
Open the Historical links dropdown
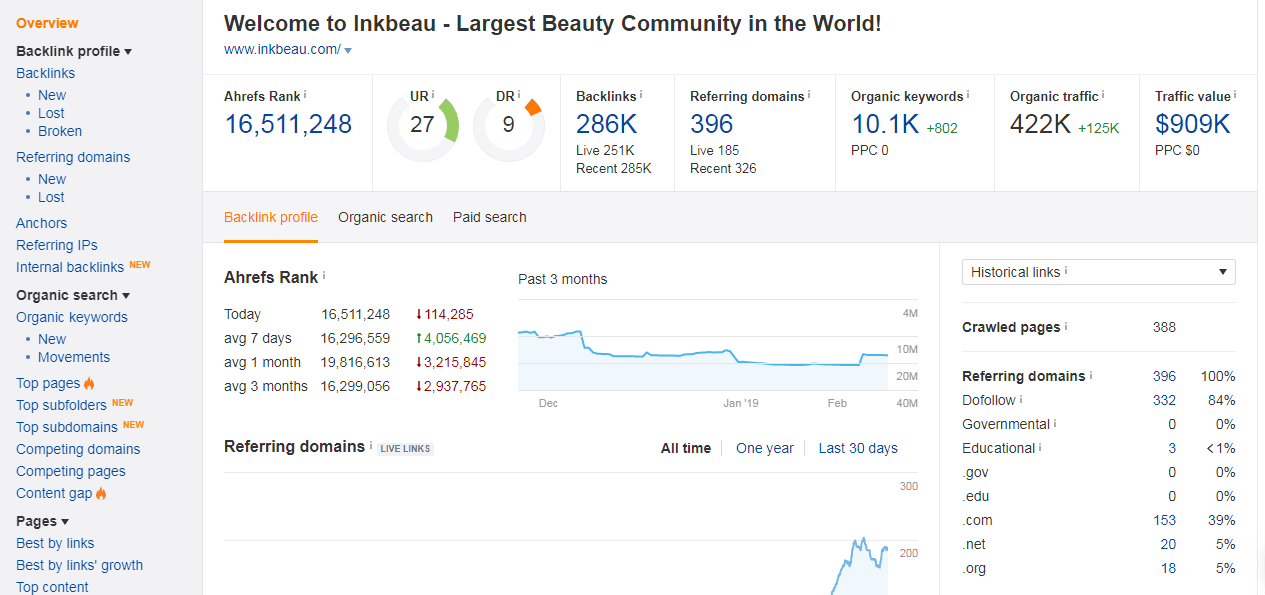(x=1098, y=272)
